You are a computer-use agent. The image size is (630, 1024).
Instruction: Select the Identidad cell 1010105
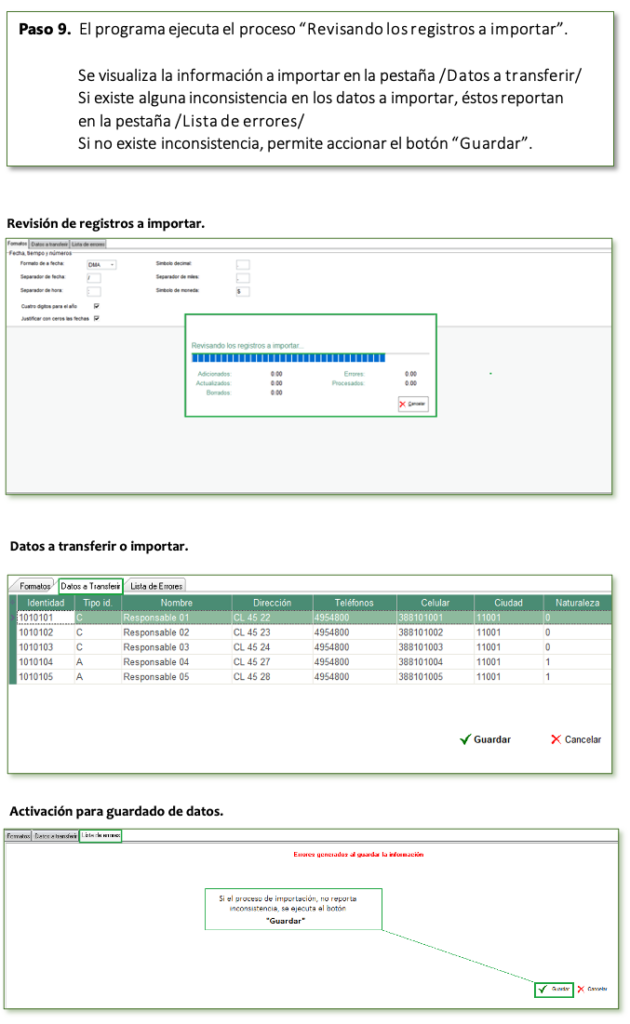click(x=41, y=677)
